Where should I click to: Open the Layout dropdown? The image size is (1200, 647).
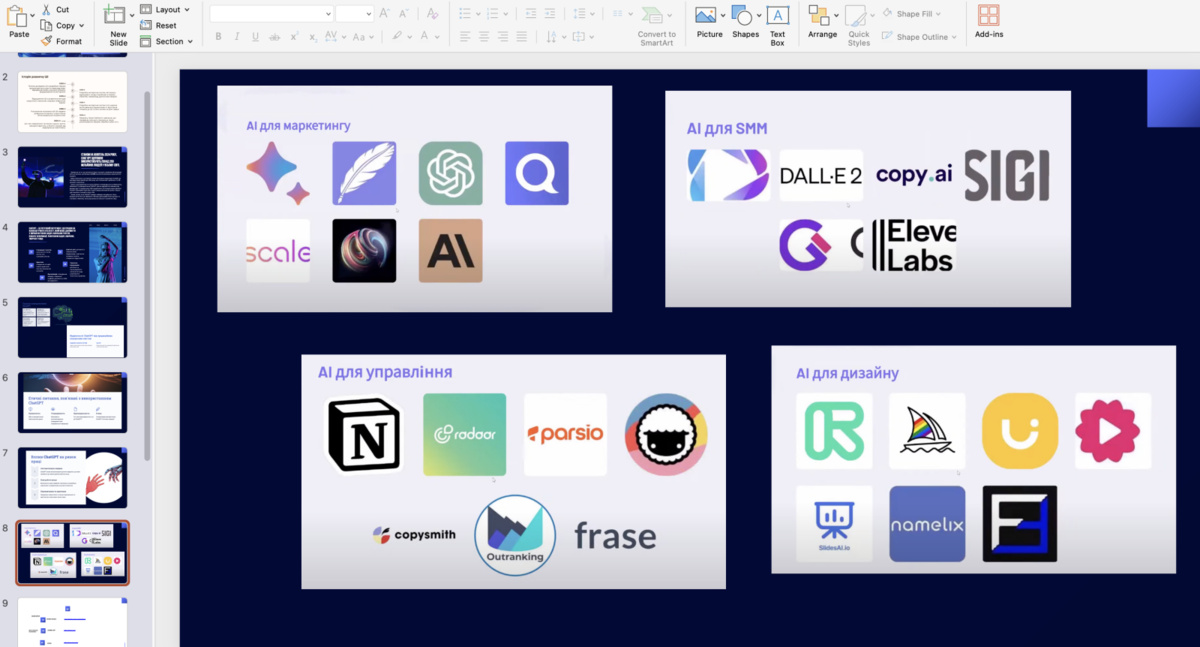165,9
